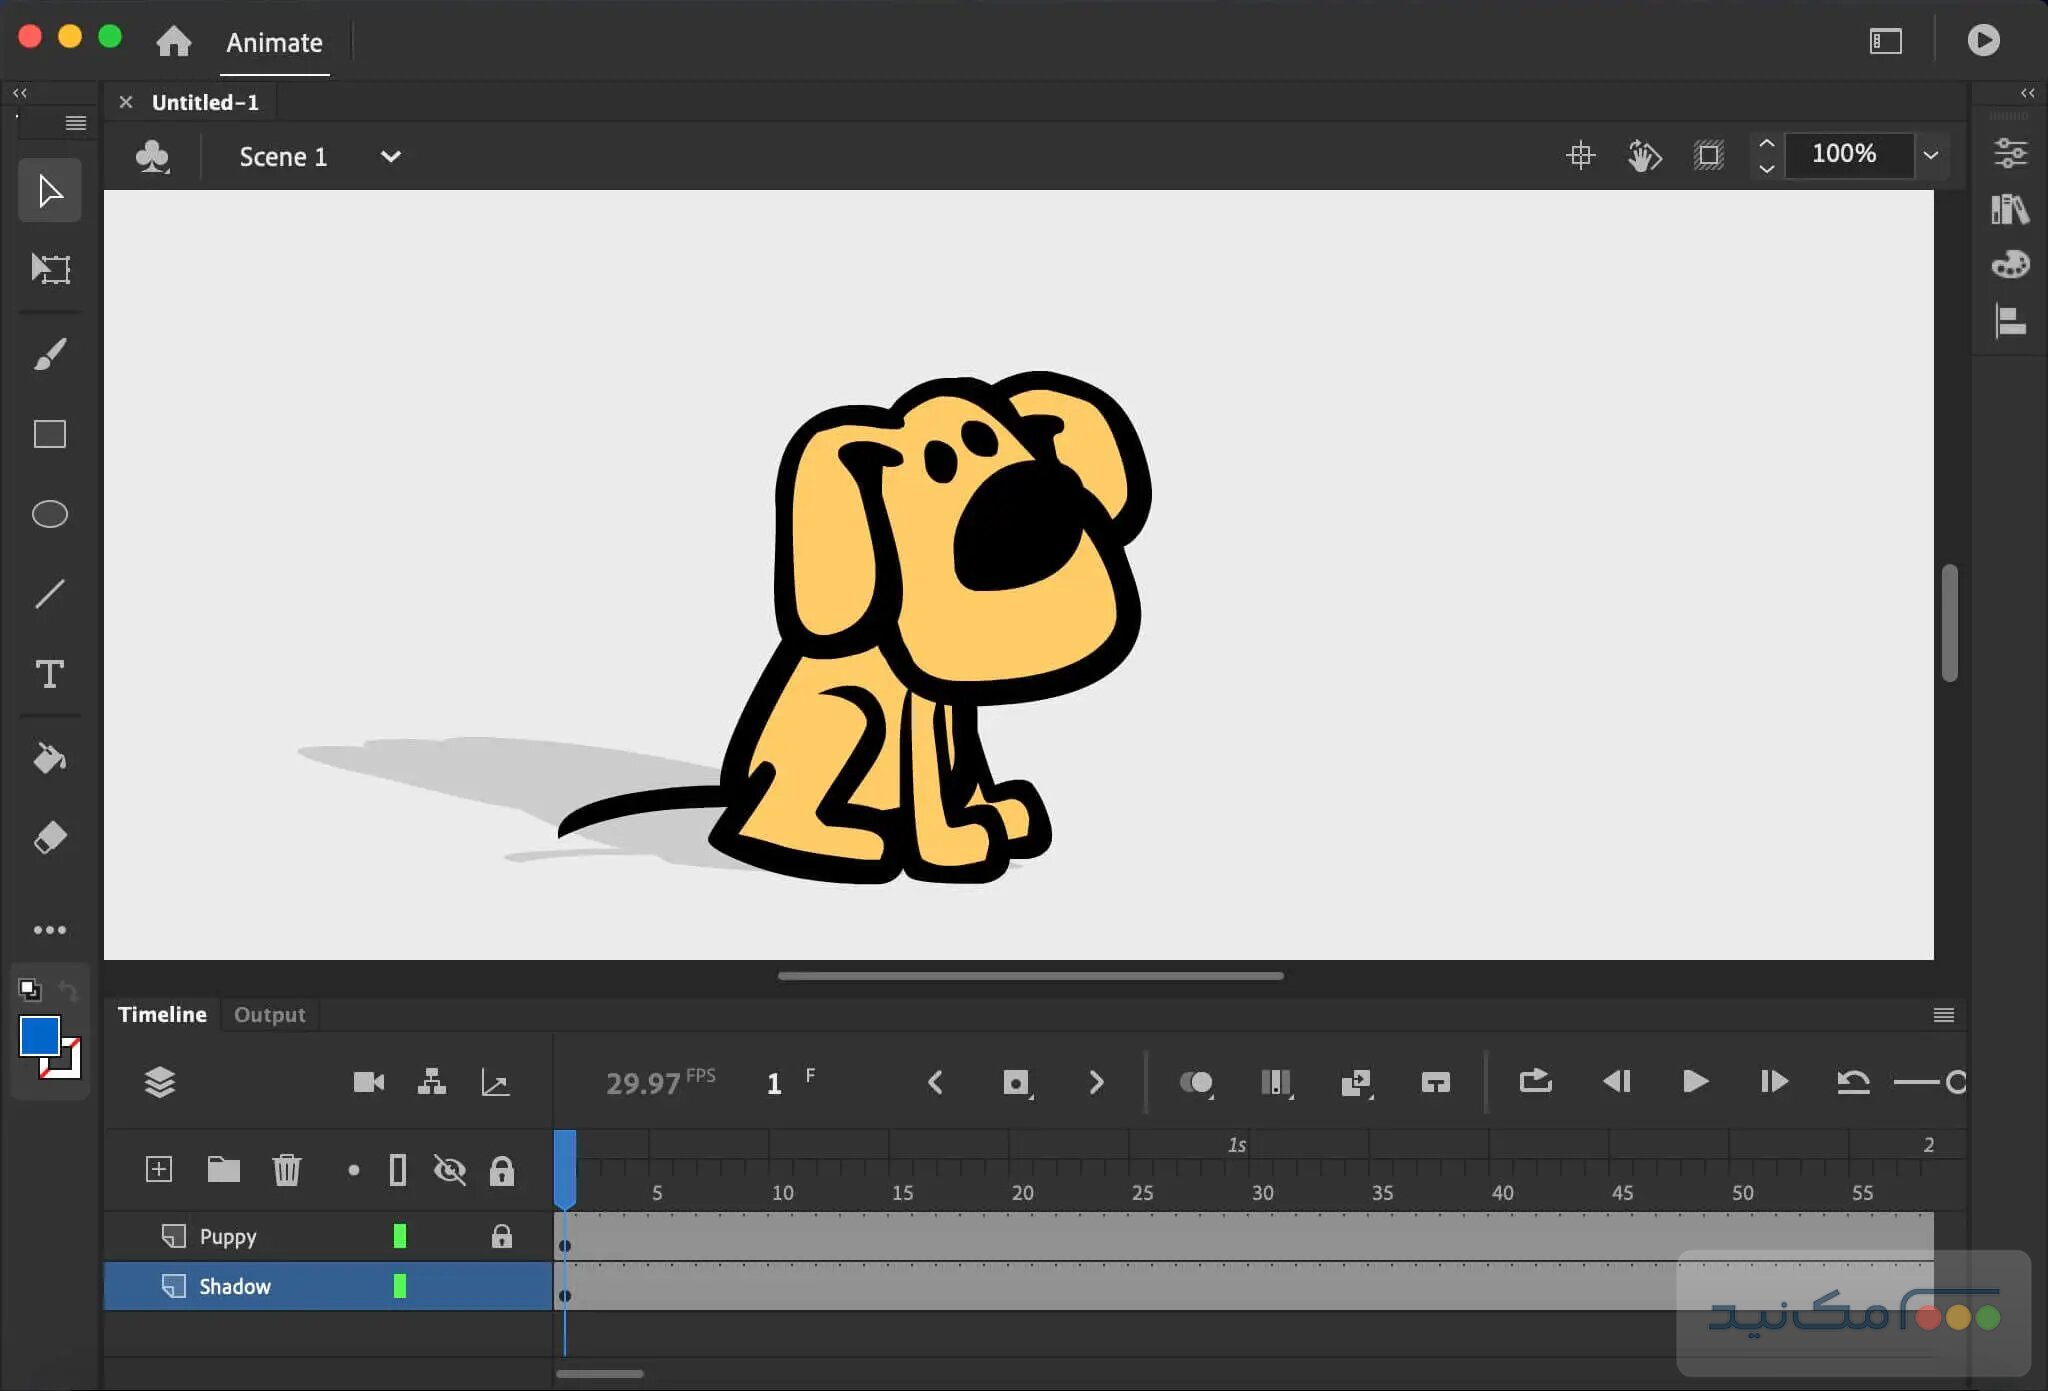
Task: Select the Text tool
Action: click(49, 675)
